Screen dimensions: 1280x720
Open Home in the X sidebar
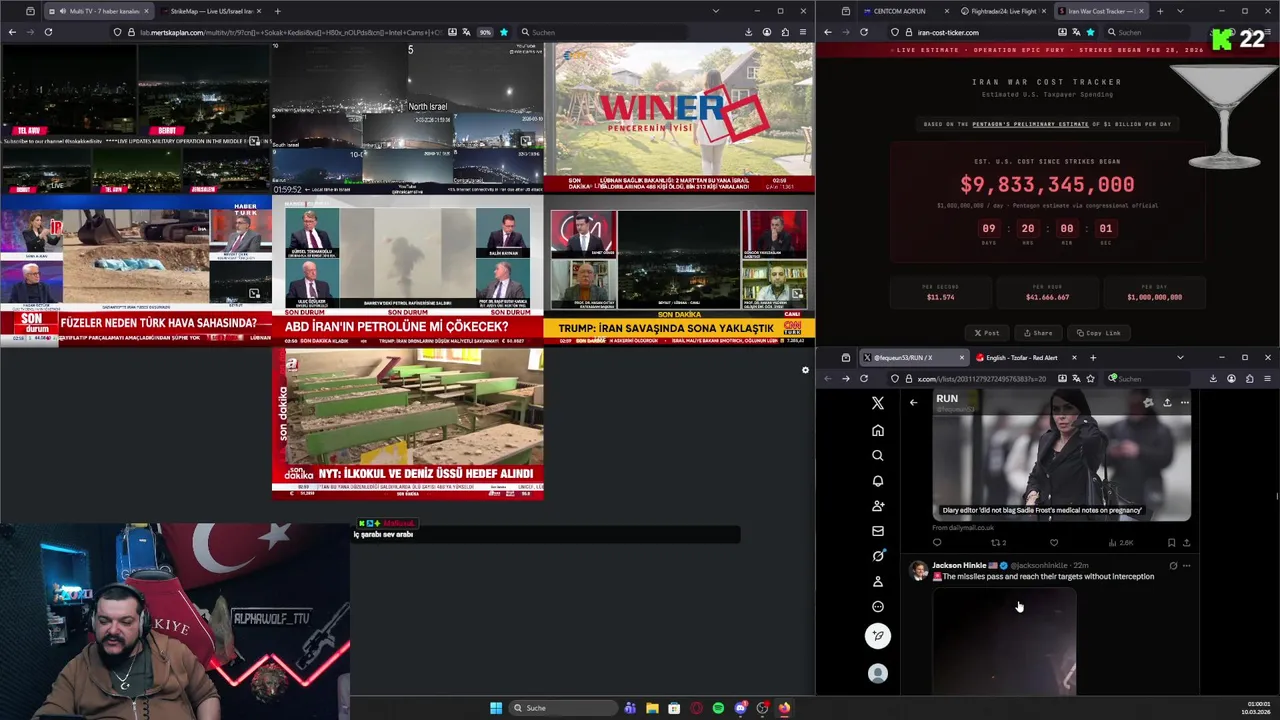click(x=878, y=430)
